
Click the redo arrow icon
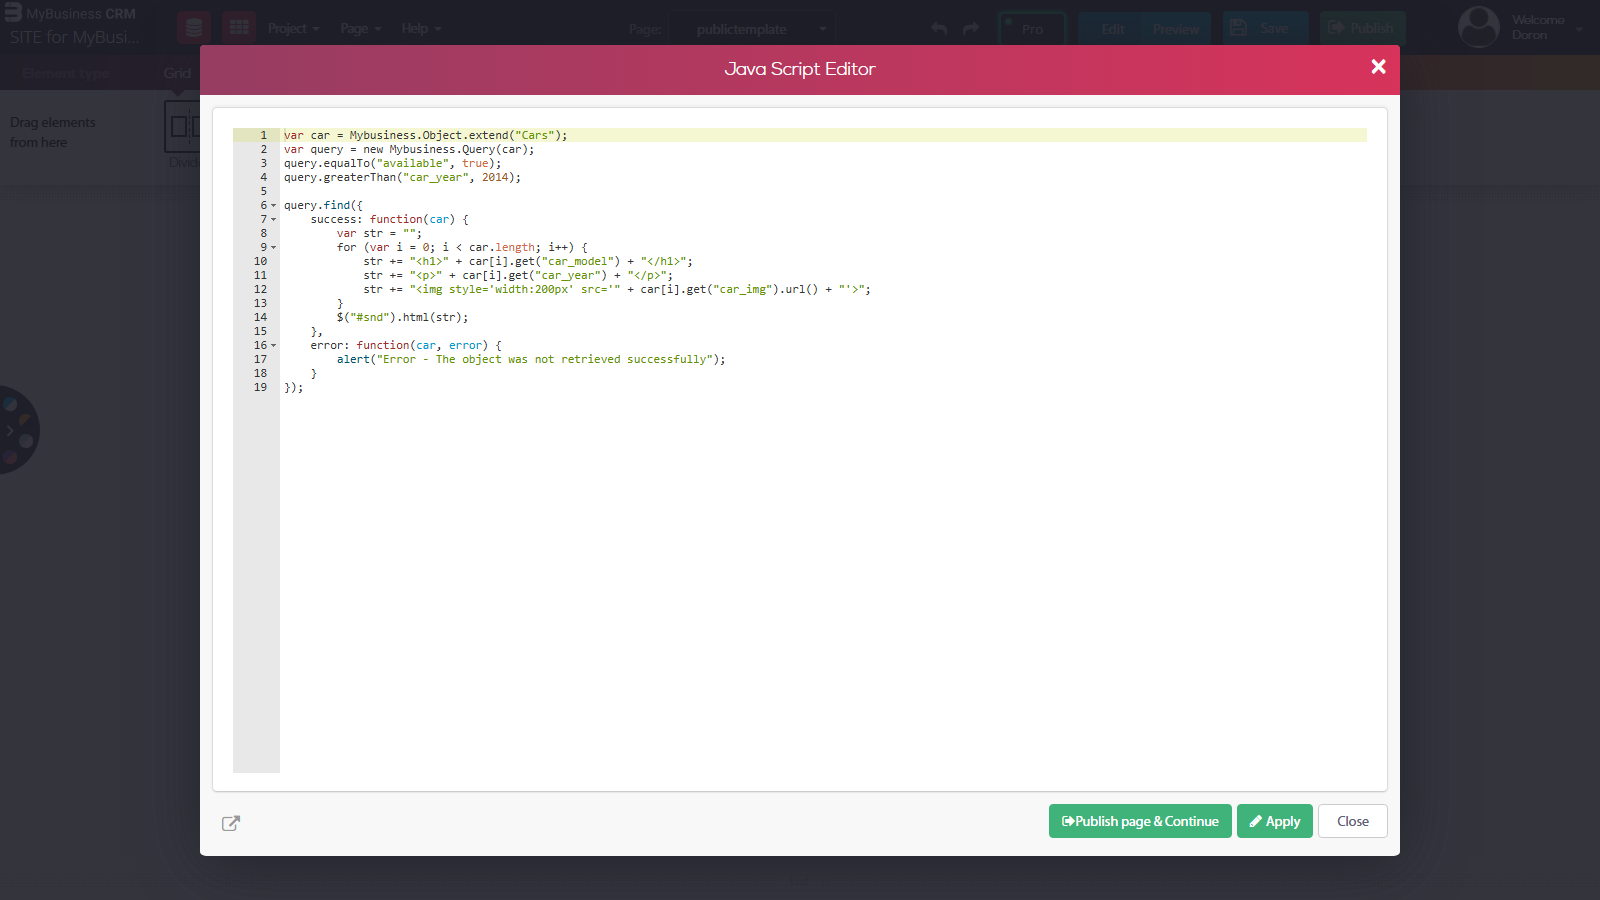971,28
